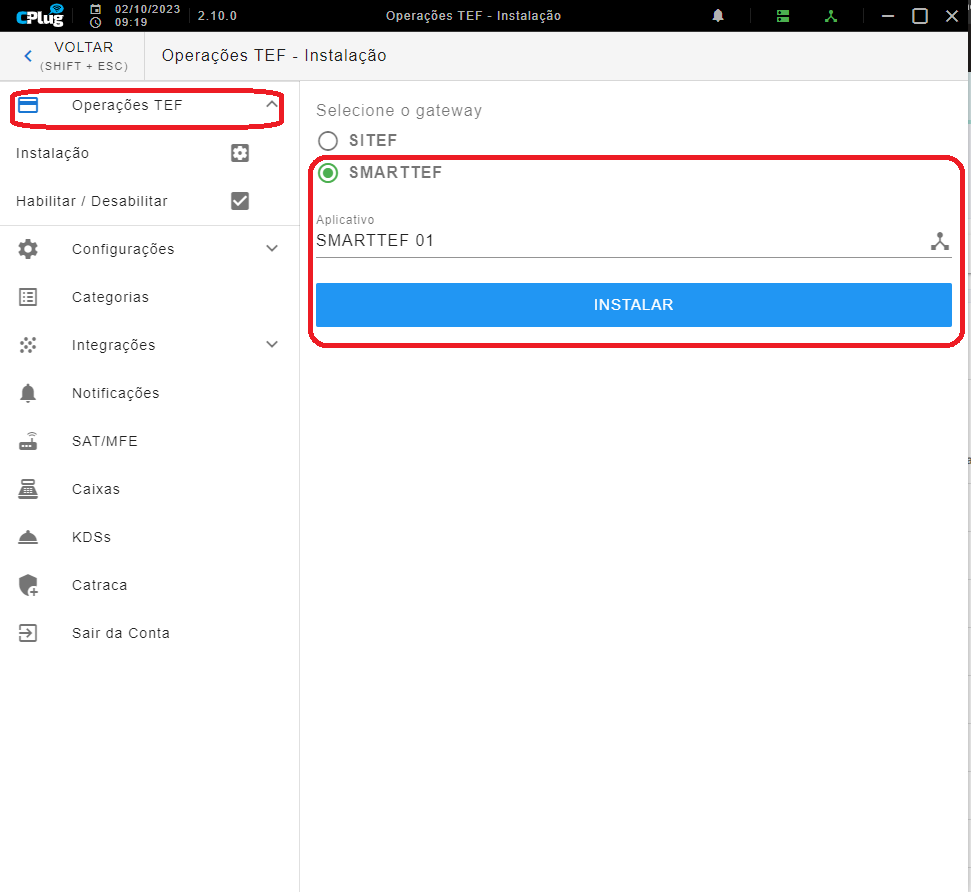The height and width of the screenshot is (892, 971).
Task: Click the Selecione o gateway label
Action: (399, 110)
